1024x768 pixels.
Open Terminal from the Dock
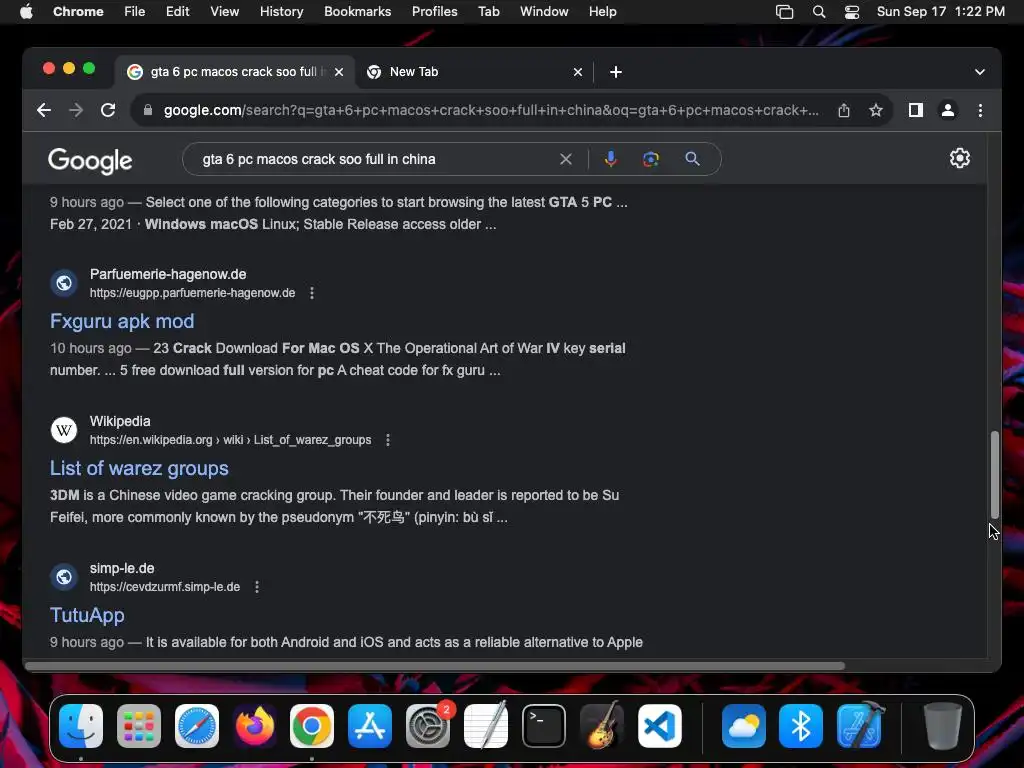(x=543, y=726)
